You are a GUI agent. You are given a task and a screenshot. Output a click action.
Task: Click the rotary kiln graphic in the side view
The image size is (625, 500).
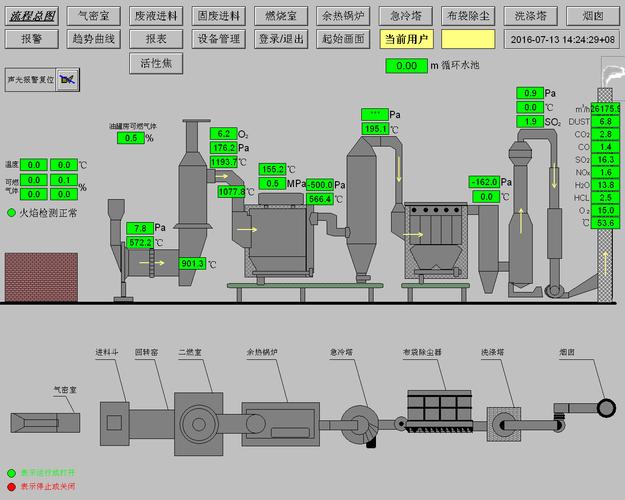[x=152, y=263]
